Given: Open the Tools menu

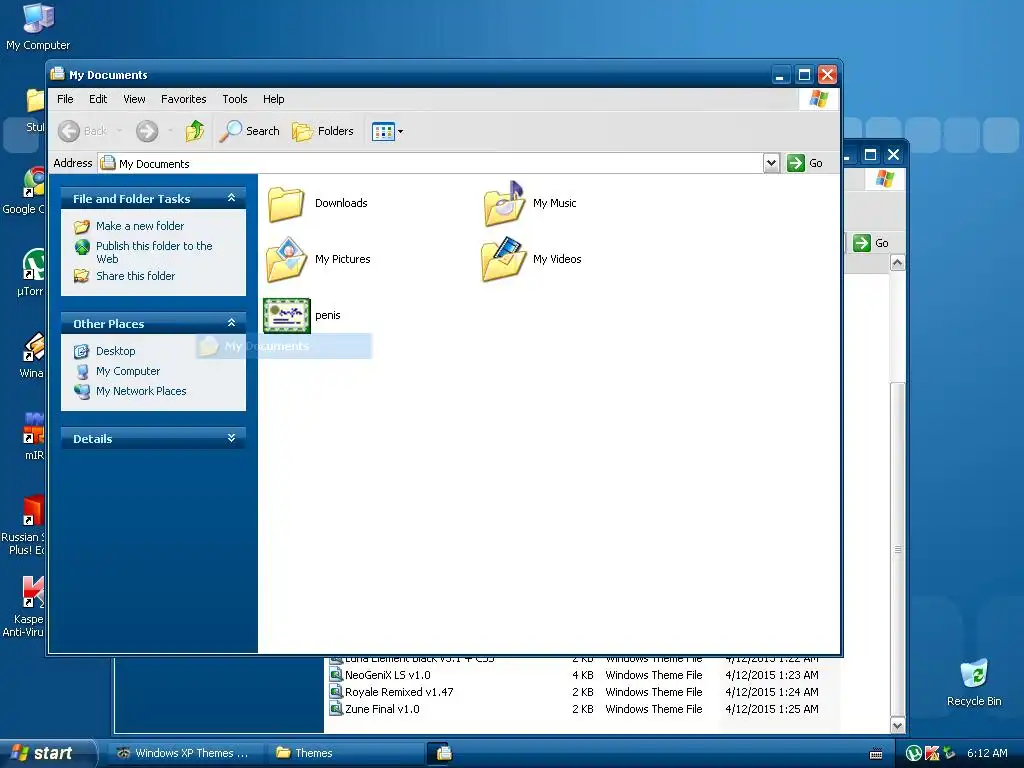Looking at the screenshot, I should point(234,99).
